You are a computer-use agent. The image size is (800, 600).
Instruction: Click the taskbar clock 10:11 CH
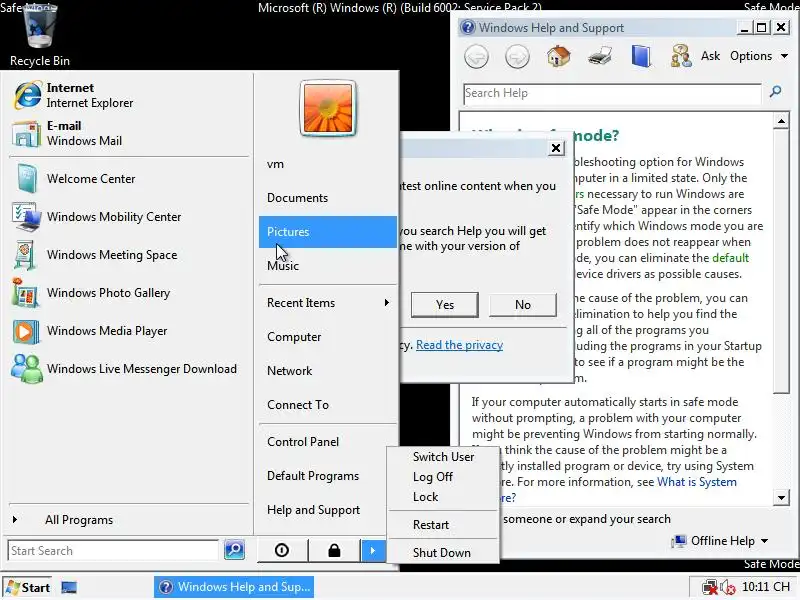click(765, 587)
